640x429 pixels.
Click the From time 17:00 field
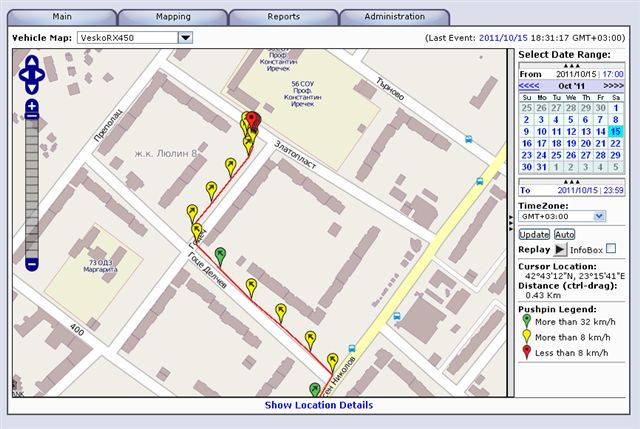tap(612, 74)
